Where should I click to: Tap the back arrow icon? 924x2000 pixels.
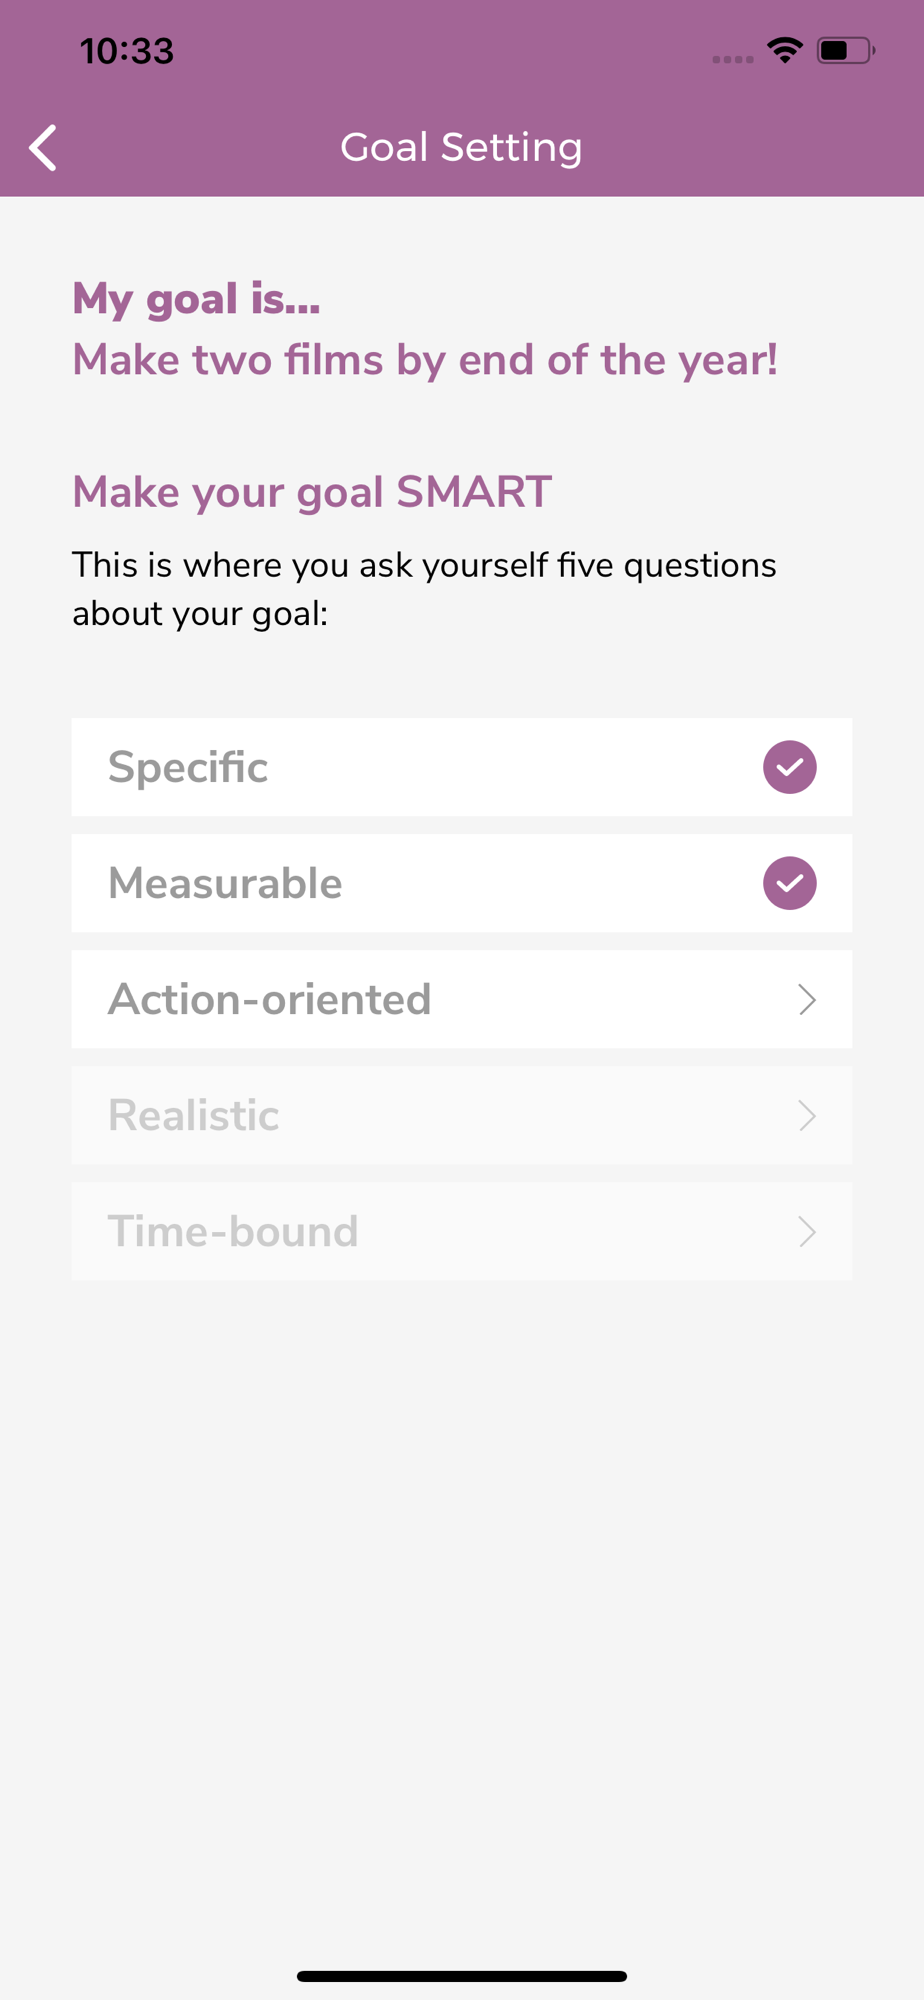click(43, 148)
